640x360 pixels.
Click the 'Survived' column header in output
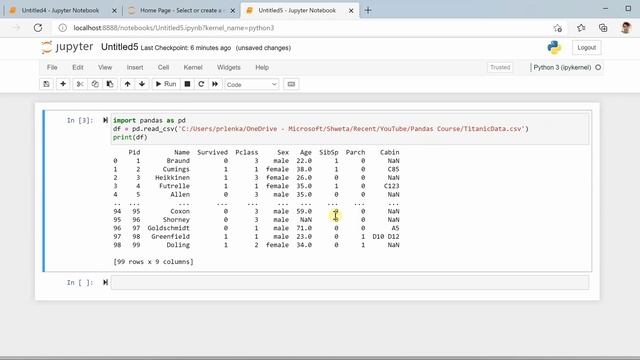[212, 152]
